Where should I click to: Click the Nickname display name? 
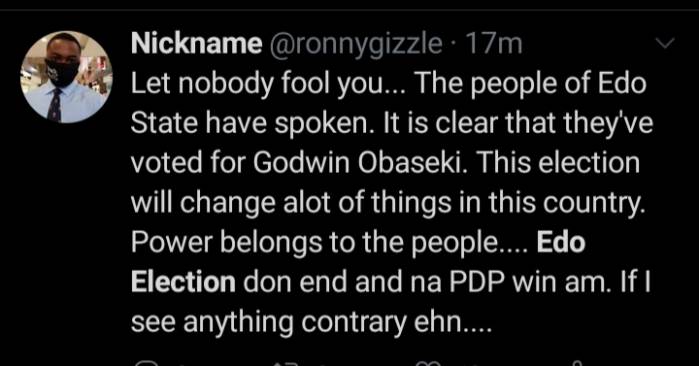tap(197, 44)
